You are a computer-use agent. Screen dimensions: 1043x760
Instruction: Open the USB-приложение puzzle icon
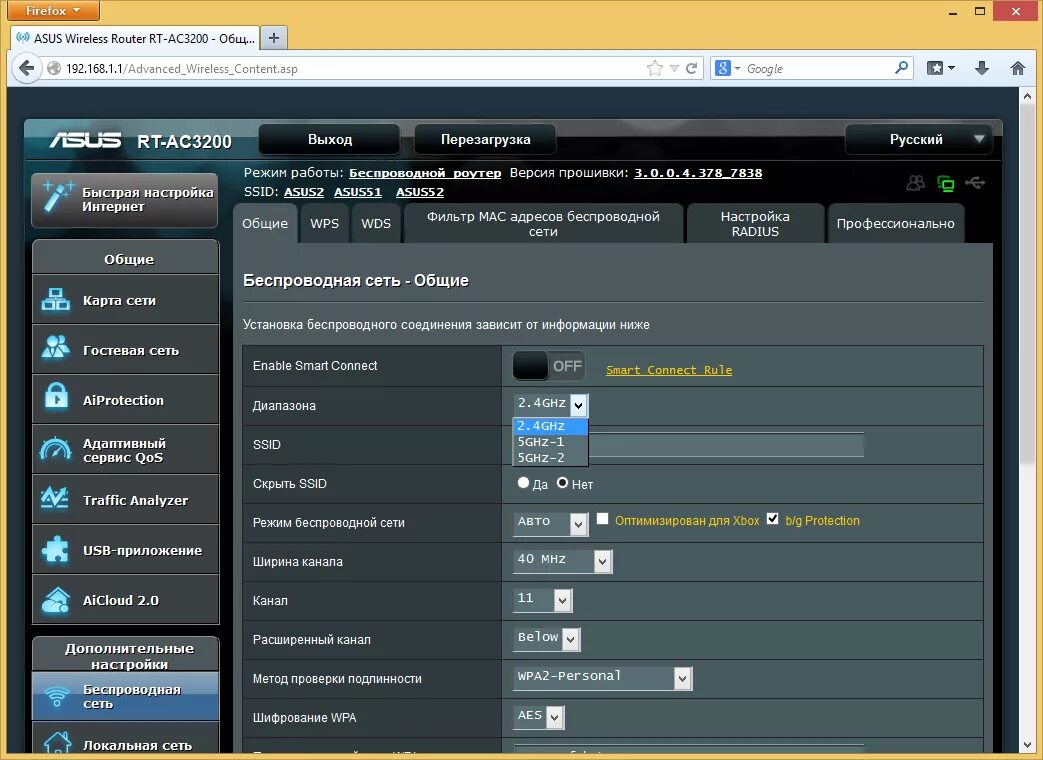(x=55, y=549)
